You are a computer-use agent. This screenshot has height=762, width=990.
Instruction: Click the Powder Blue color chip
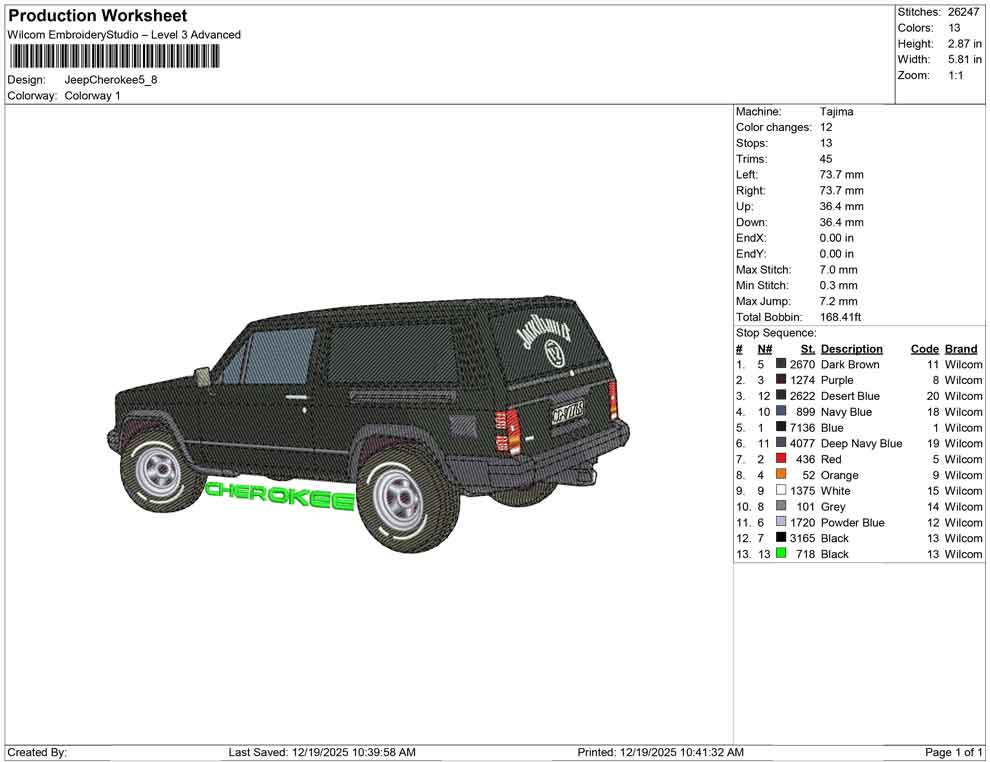(781, 522)
